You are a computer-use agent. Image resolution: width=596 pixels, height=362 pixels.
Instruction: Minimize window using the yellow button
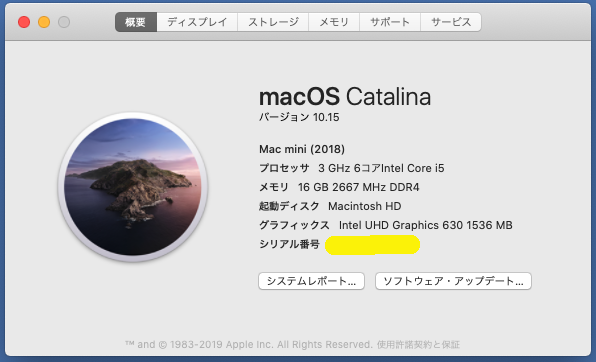click(x=44, y=22)
